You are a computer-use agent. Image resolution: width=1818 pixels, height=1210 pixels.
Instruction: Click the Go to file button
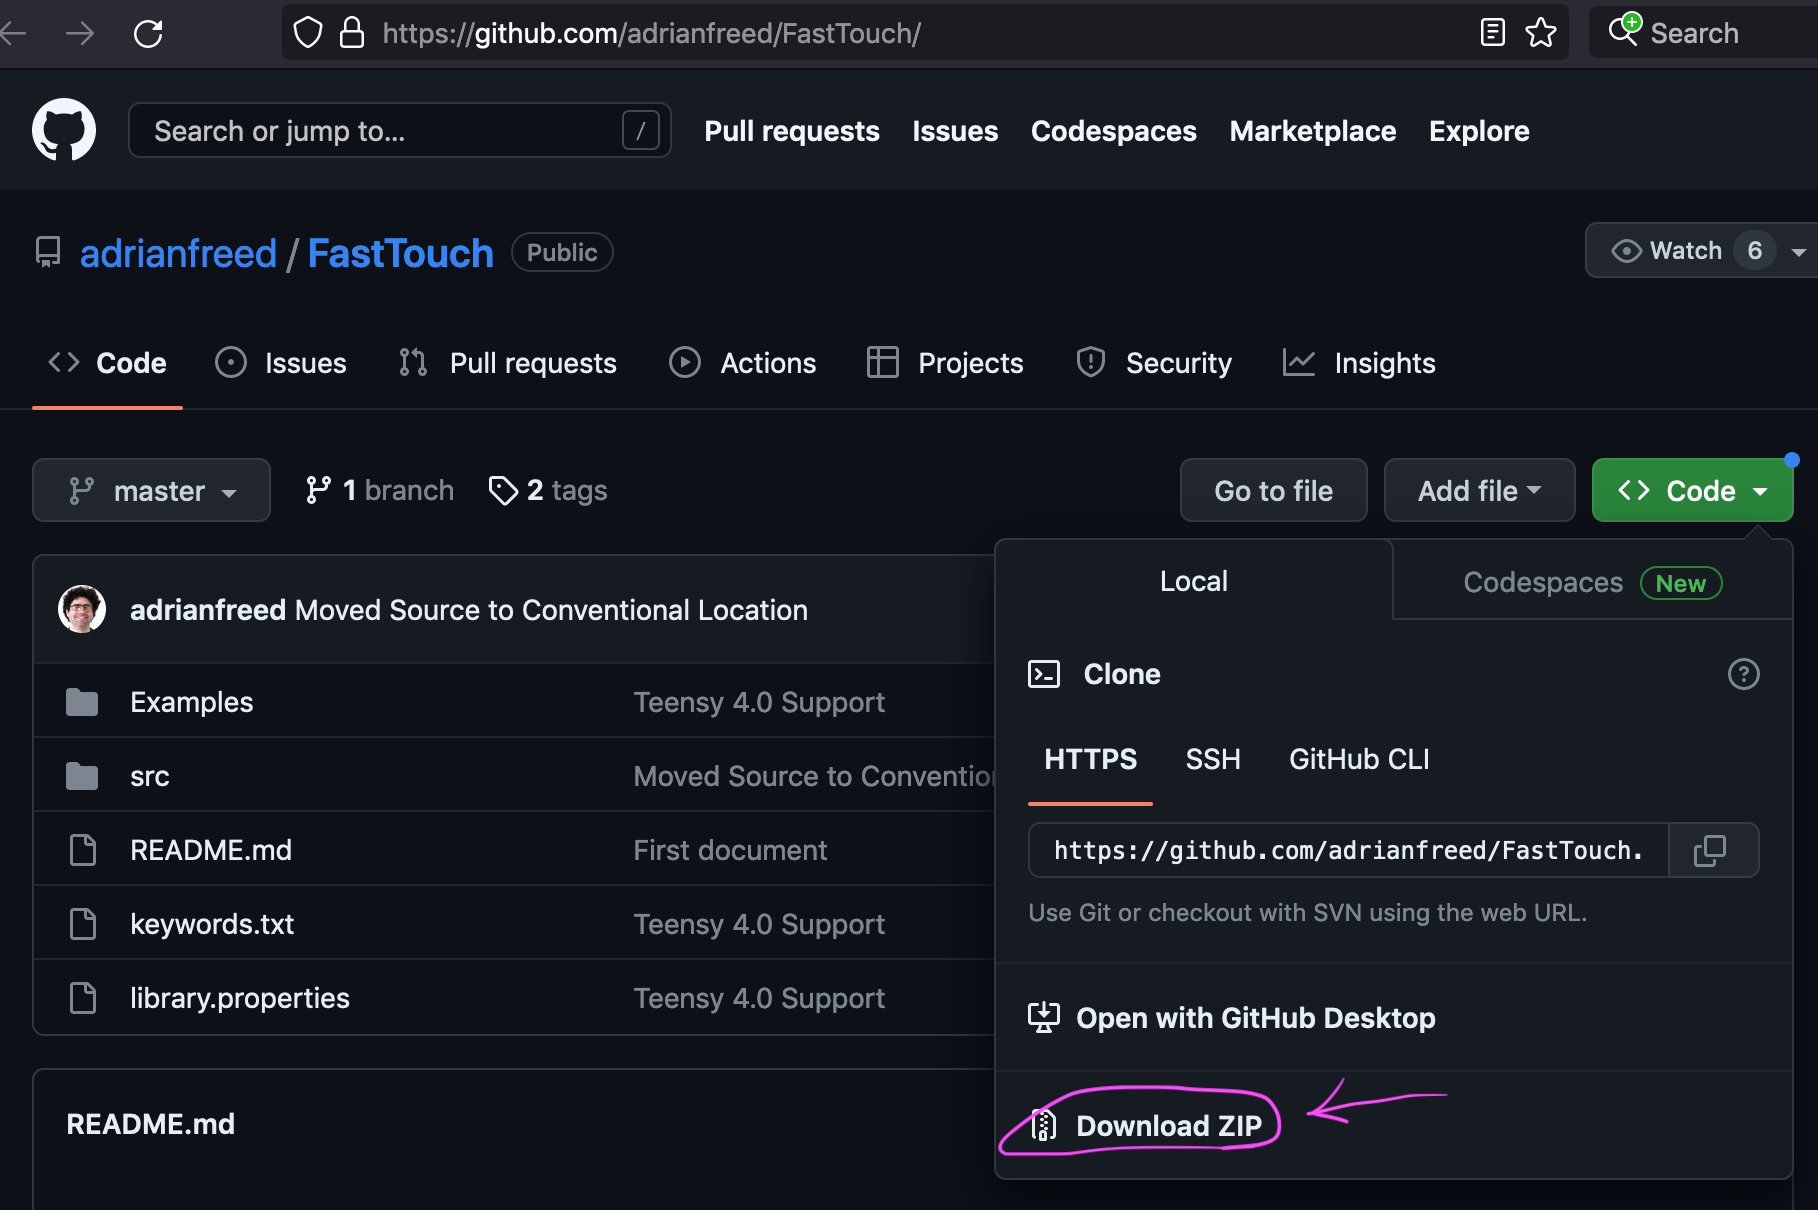tap(1273, 490)
